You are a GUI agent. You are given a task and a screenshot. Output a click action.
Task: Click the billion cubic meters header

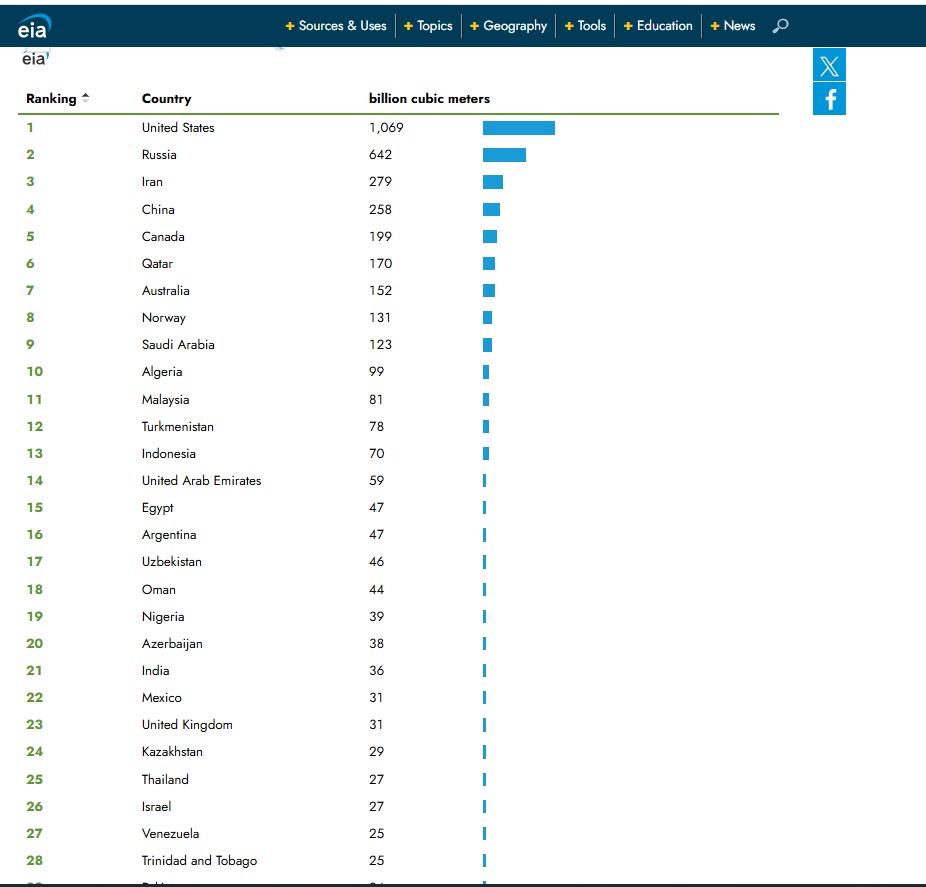tap(429, 99)
